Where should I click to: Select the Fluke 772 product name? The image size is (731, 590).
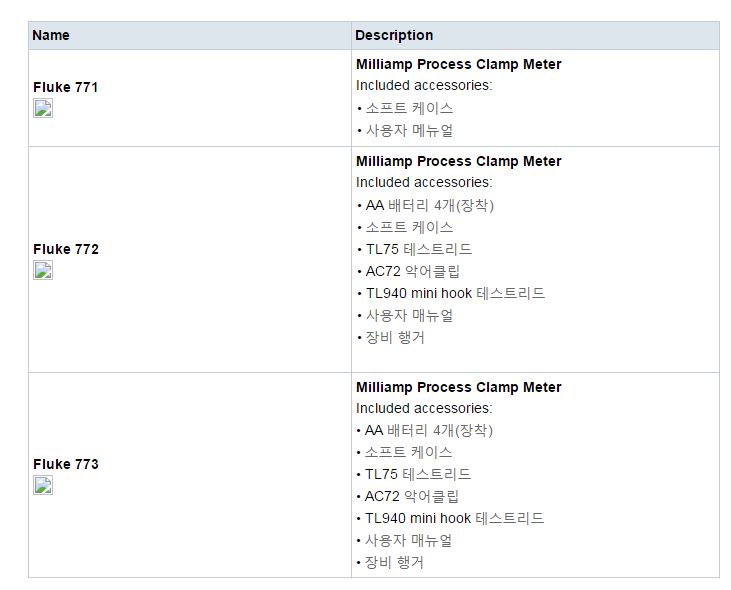click(x=66, y=249)
